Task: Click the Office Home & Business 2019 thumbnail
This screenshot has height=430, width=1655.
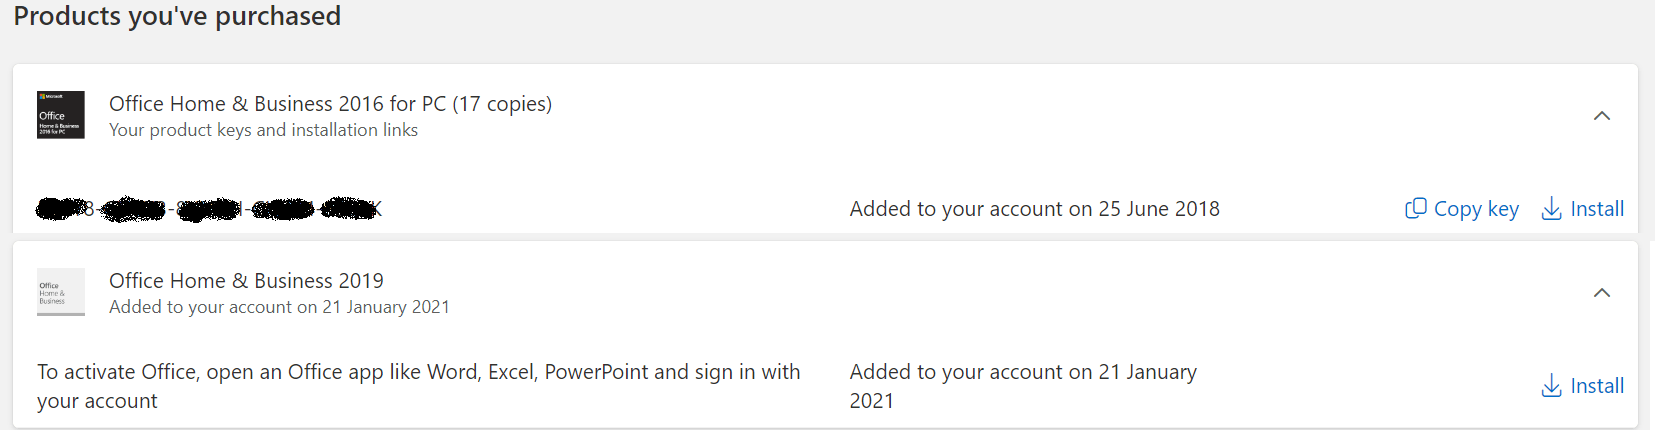Action: pos(61,292)
